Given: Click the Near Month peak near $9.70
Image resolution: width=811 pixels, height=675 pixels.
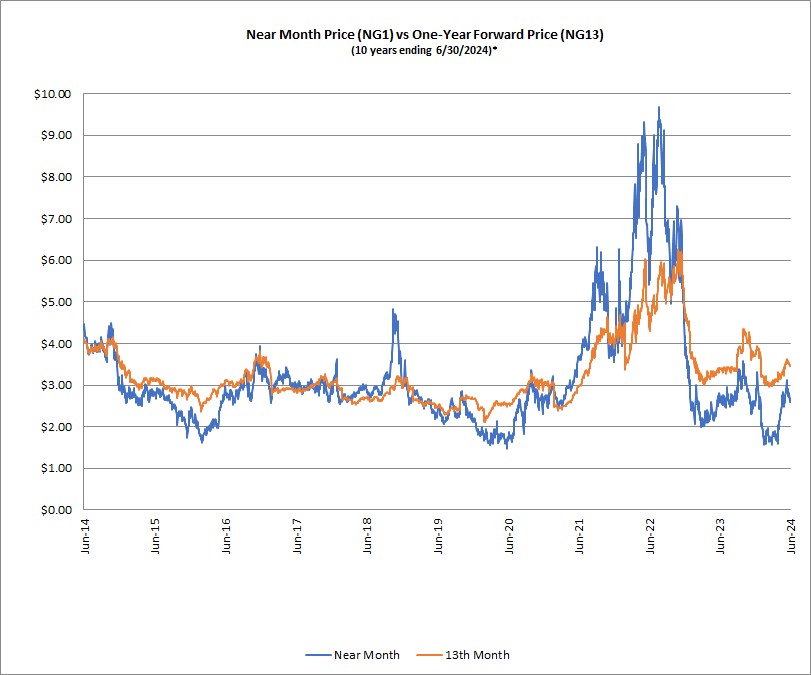Looking at the screenshot, I should [658, 108].
